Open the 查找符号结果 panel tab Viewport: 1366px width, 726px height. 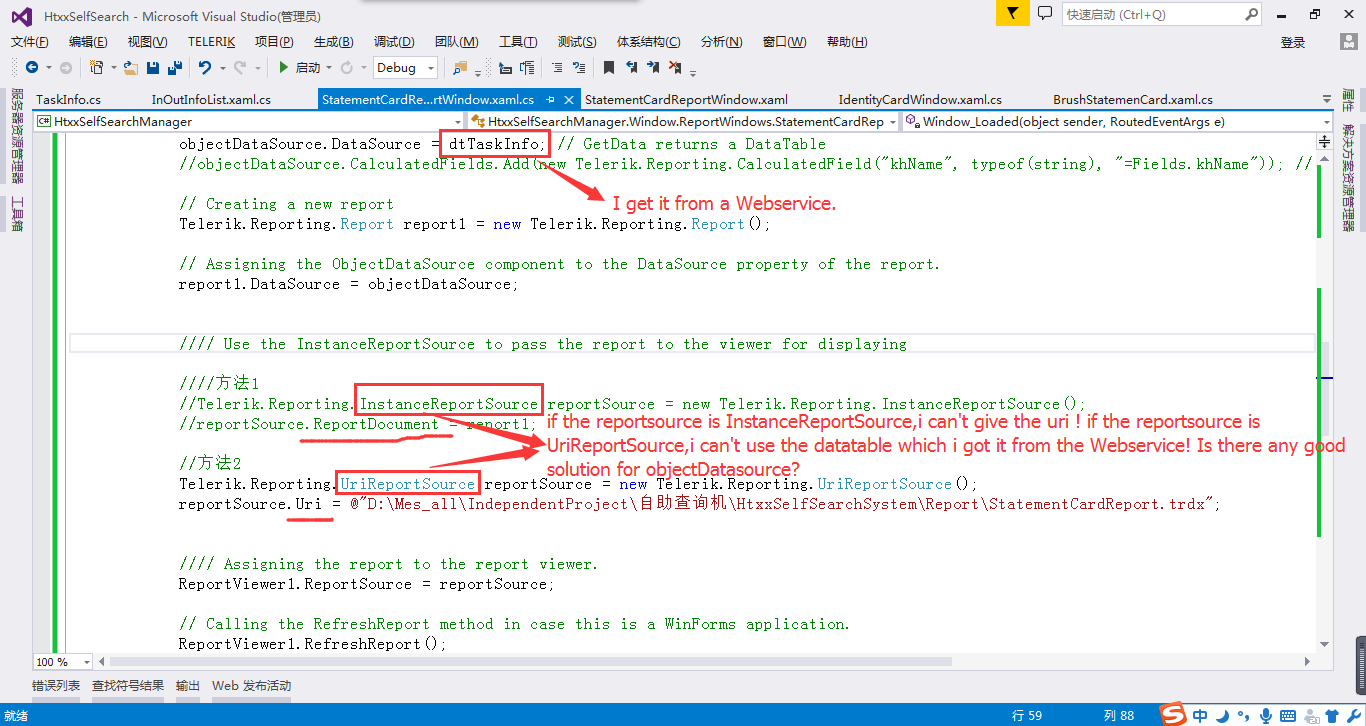[128, 686]
